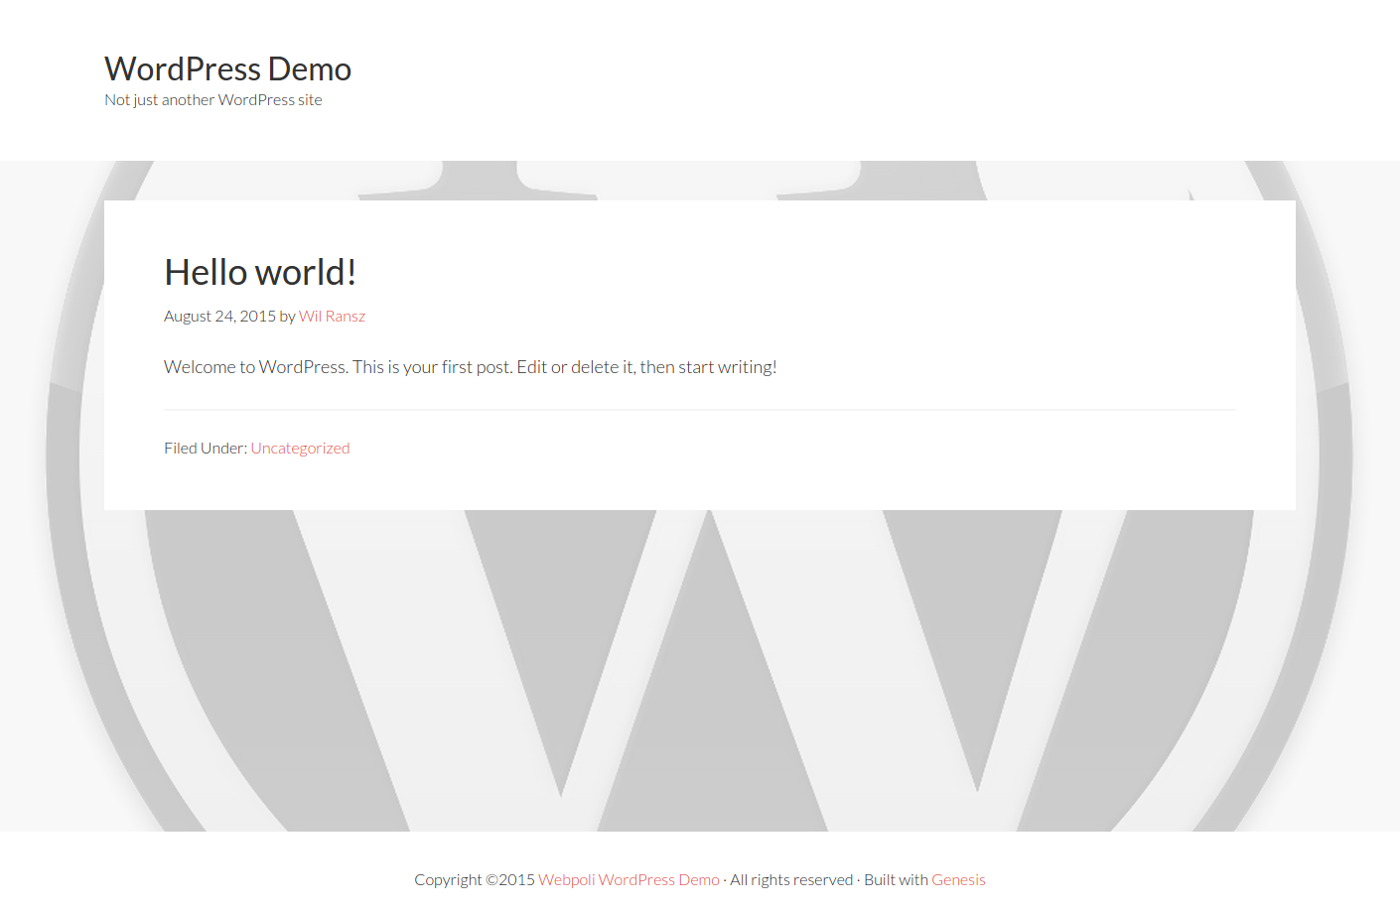Click the August 24, 2015 post date
This screenshot has height=911, width=1400.
(x=219, y=316)
